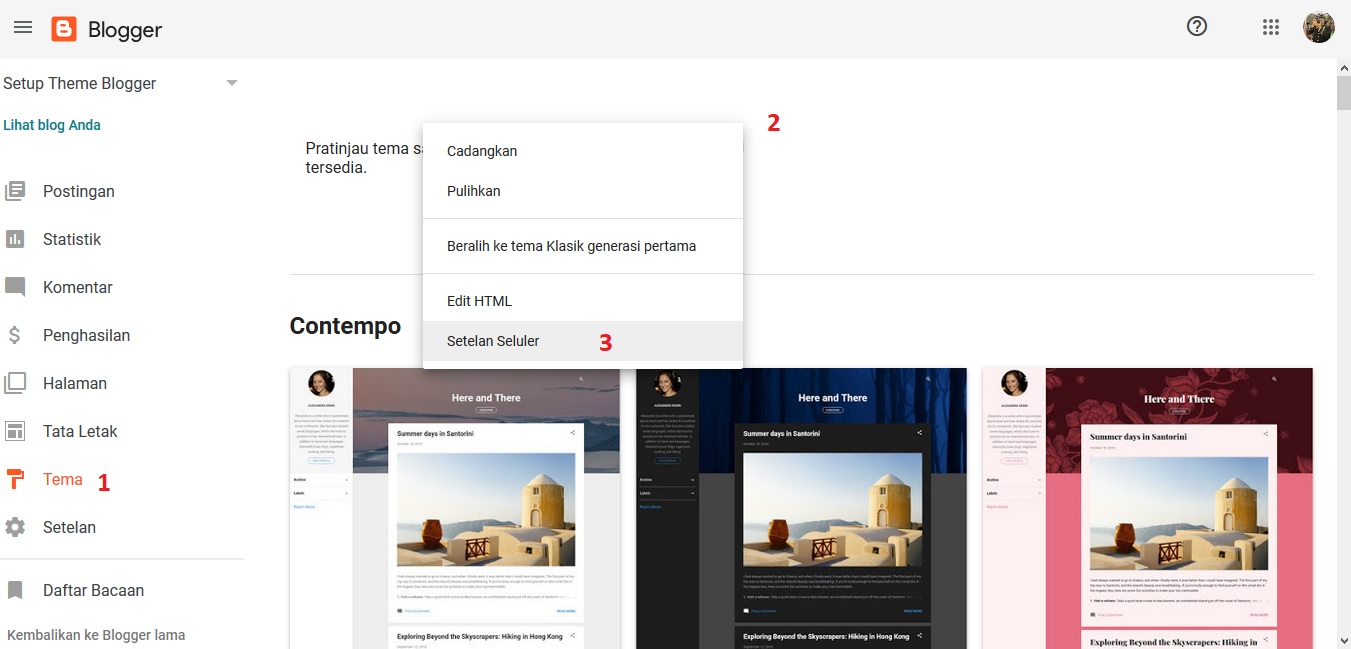The height and width of the screenshot is (649, 1351).
Task: Choose Pulihkan from the theme menu
Action: [x=583, y=191]
